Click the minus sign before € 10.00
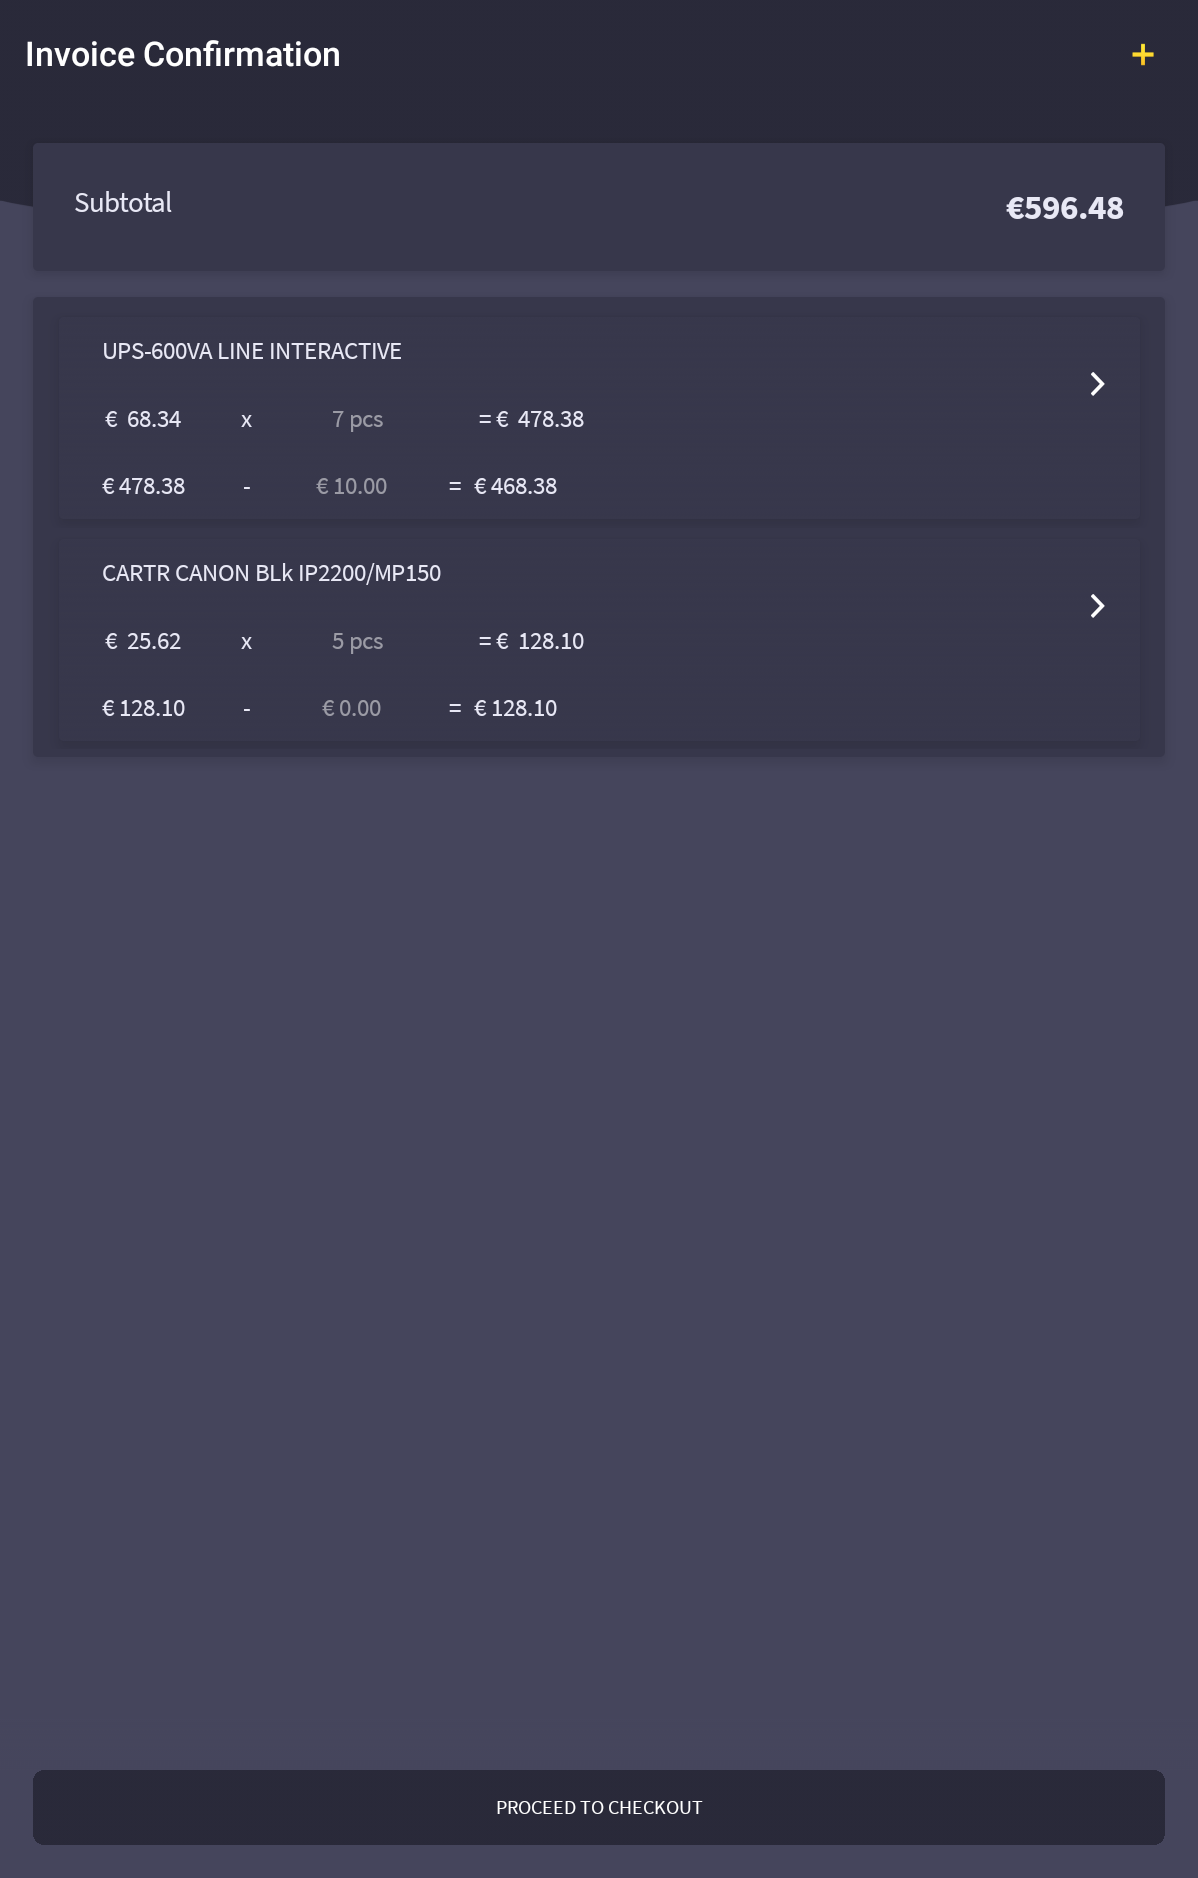Viewport: 1198px width, 1878px height. [x=246, y=488]
